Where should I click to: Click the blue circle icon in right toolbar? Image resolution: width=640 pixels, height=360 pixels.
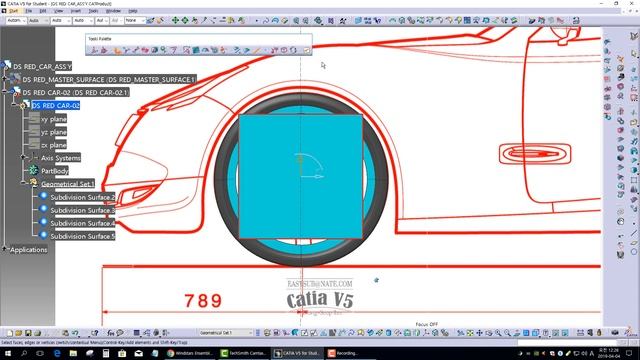[x=634, y=252]
